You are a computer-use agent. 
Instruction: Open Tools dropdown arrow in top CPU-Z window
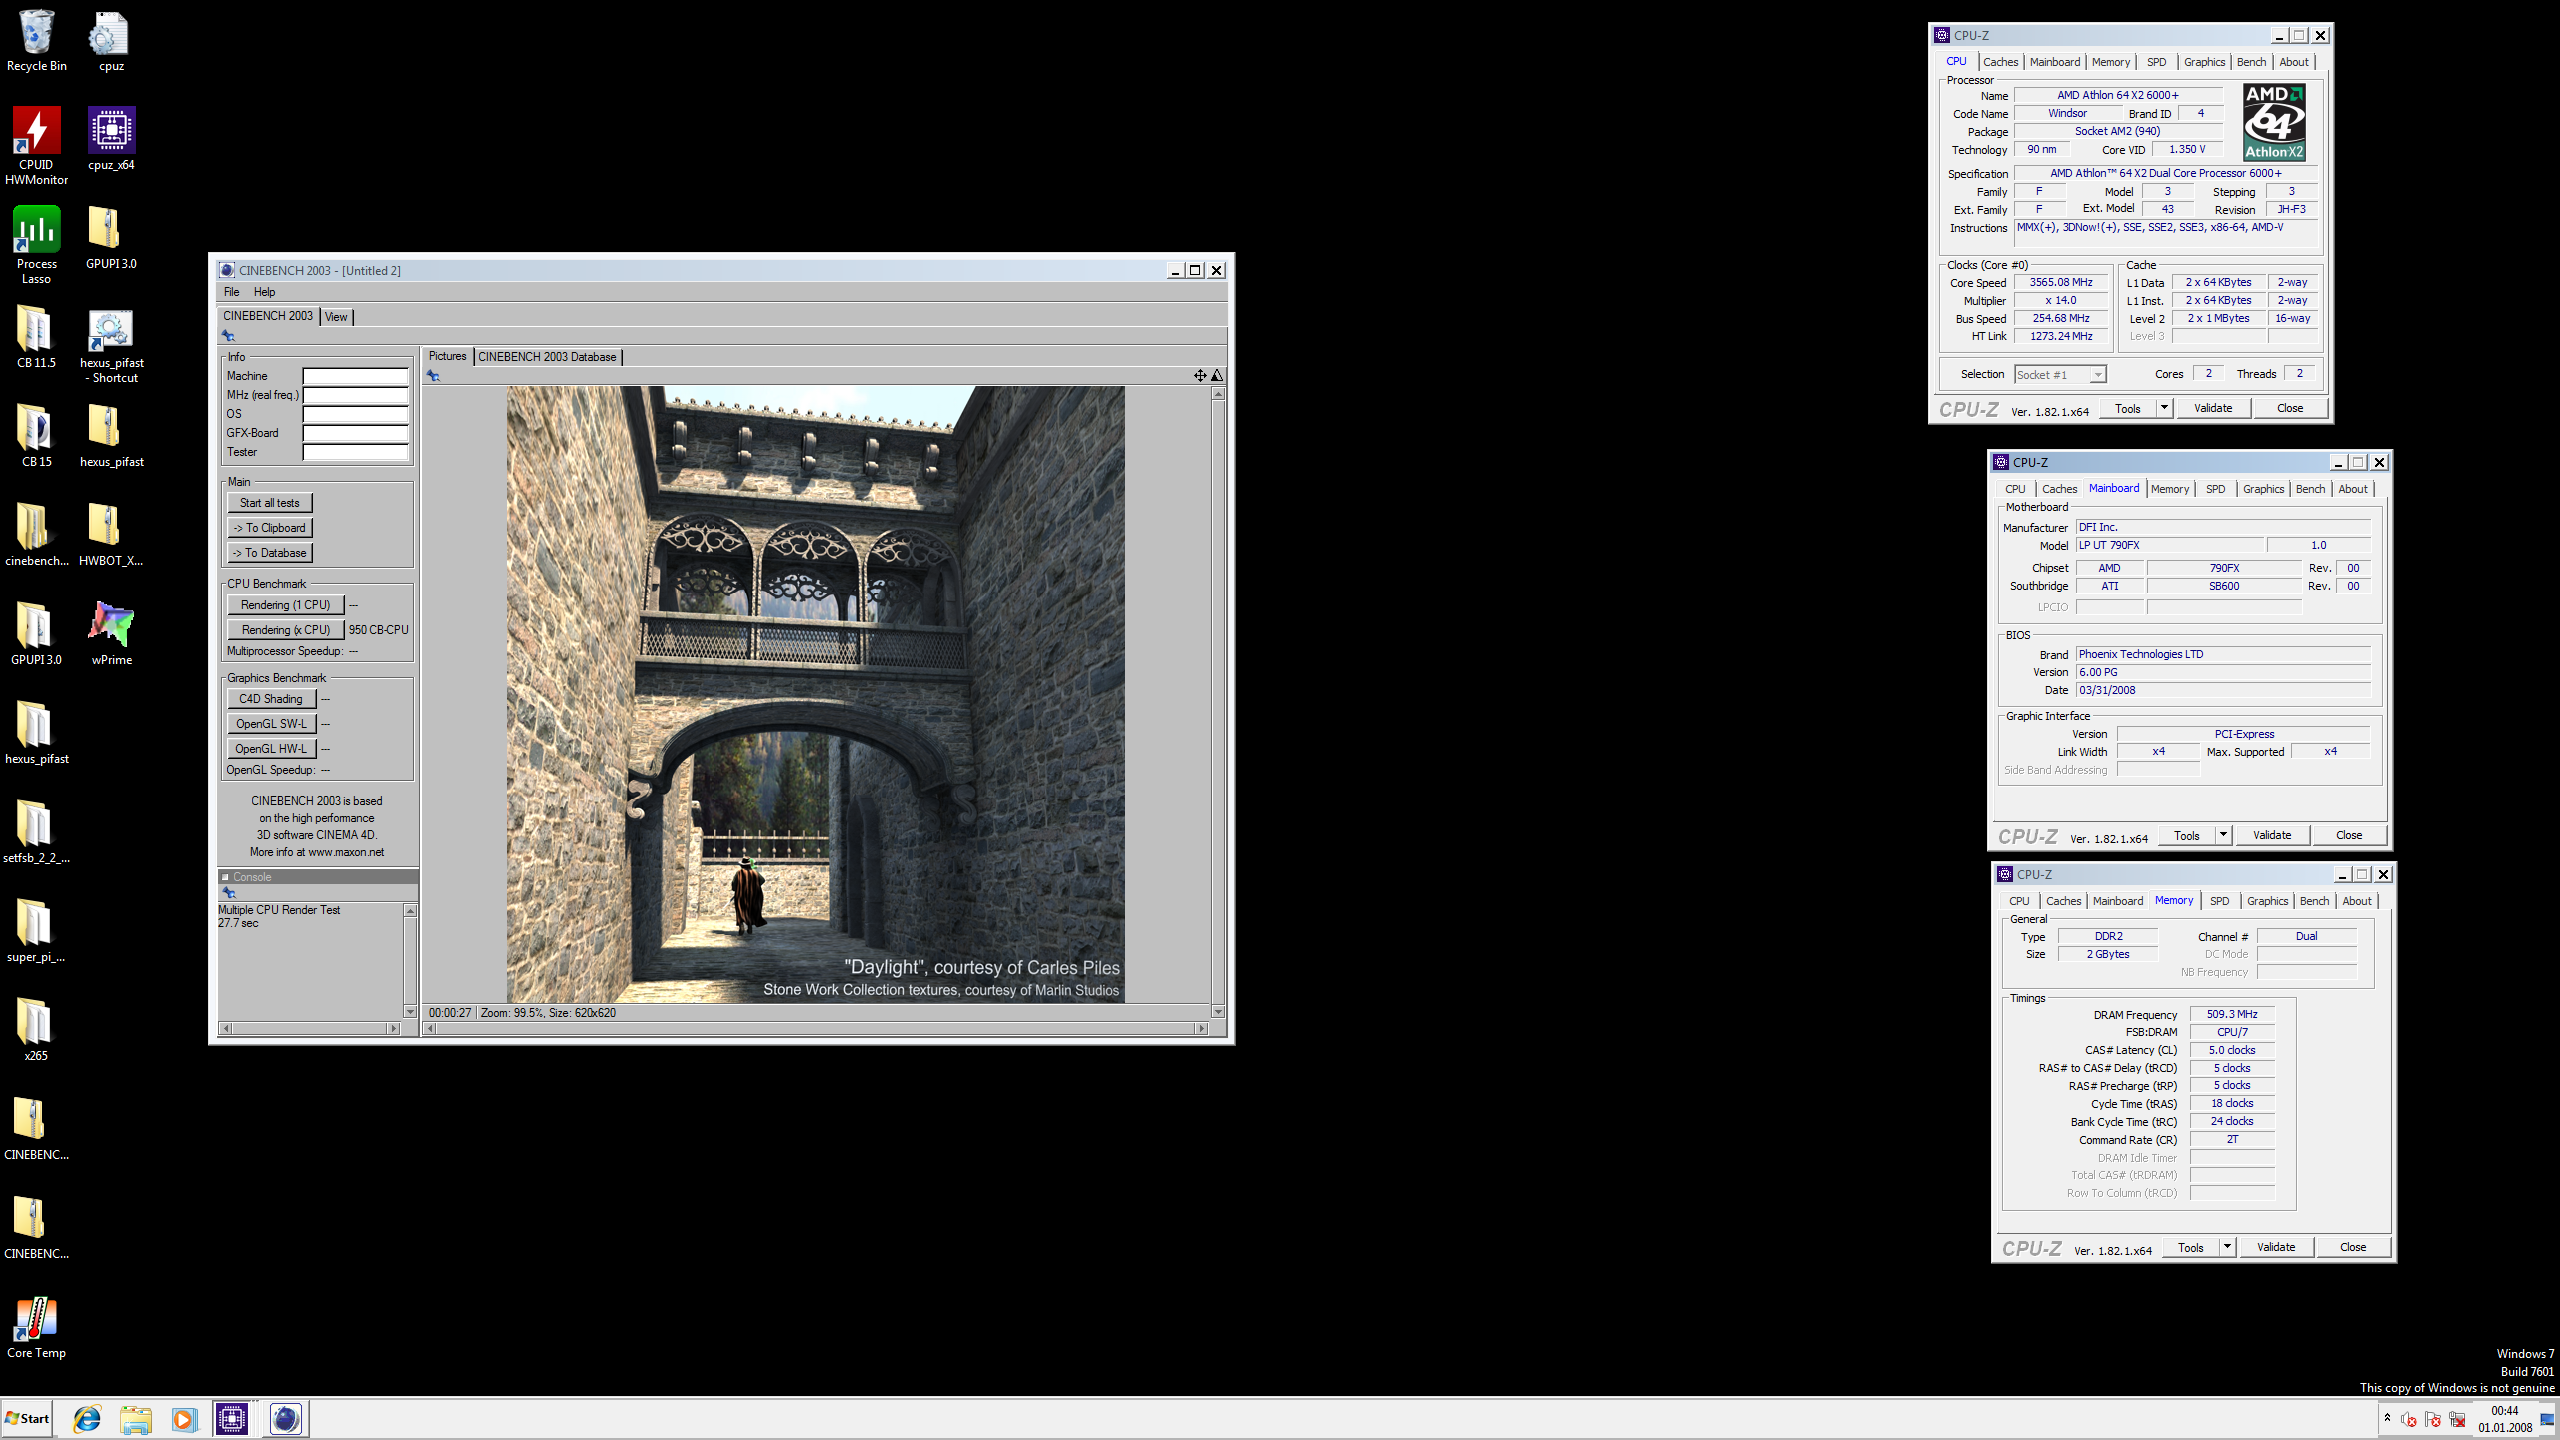pos(2164,408)
